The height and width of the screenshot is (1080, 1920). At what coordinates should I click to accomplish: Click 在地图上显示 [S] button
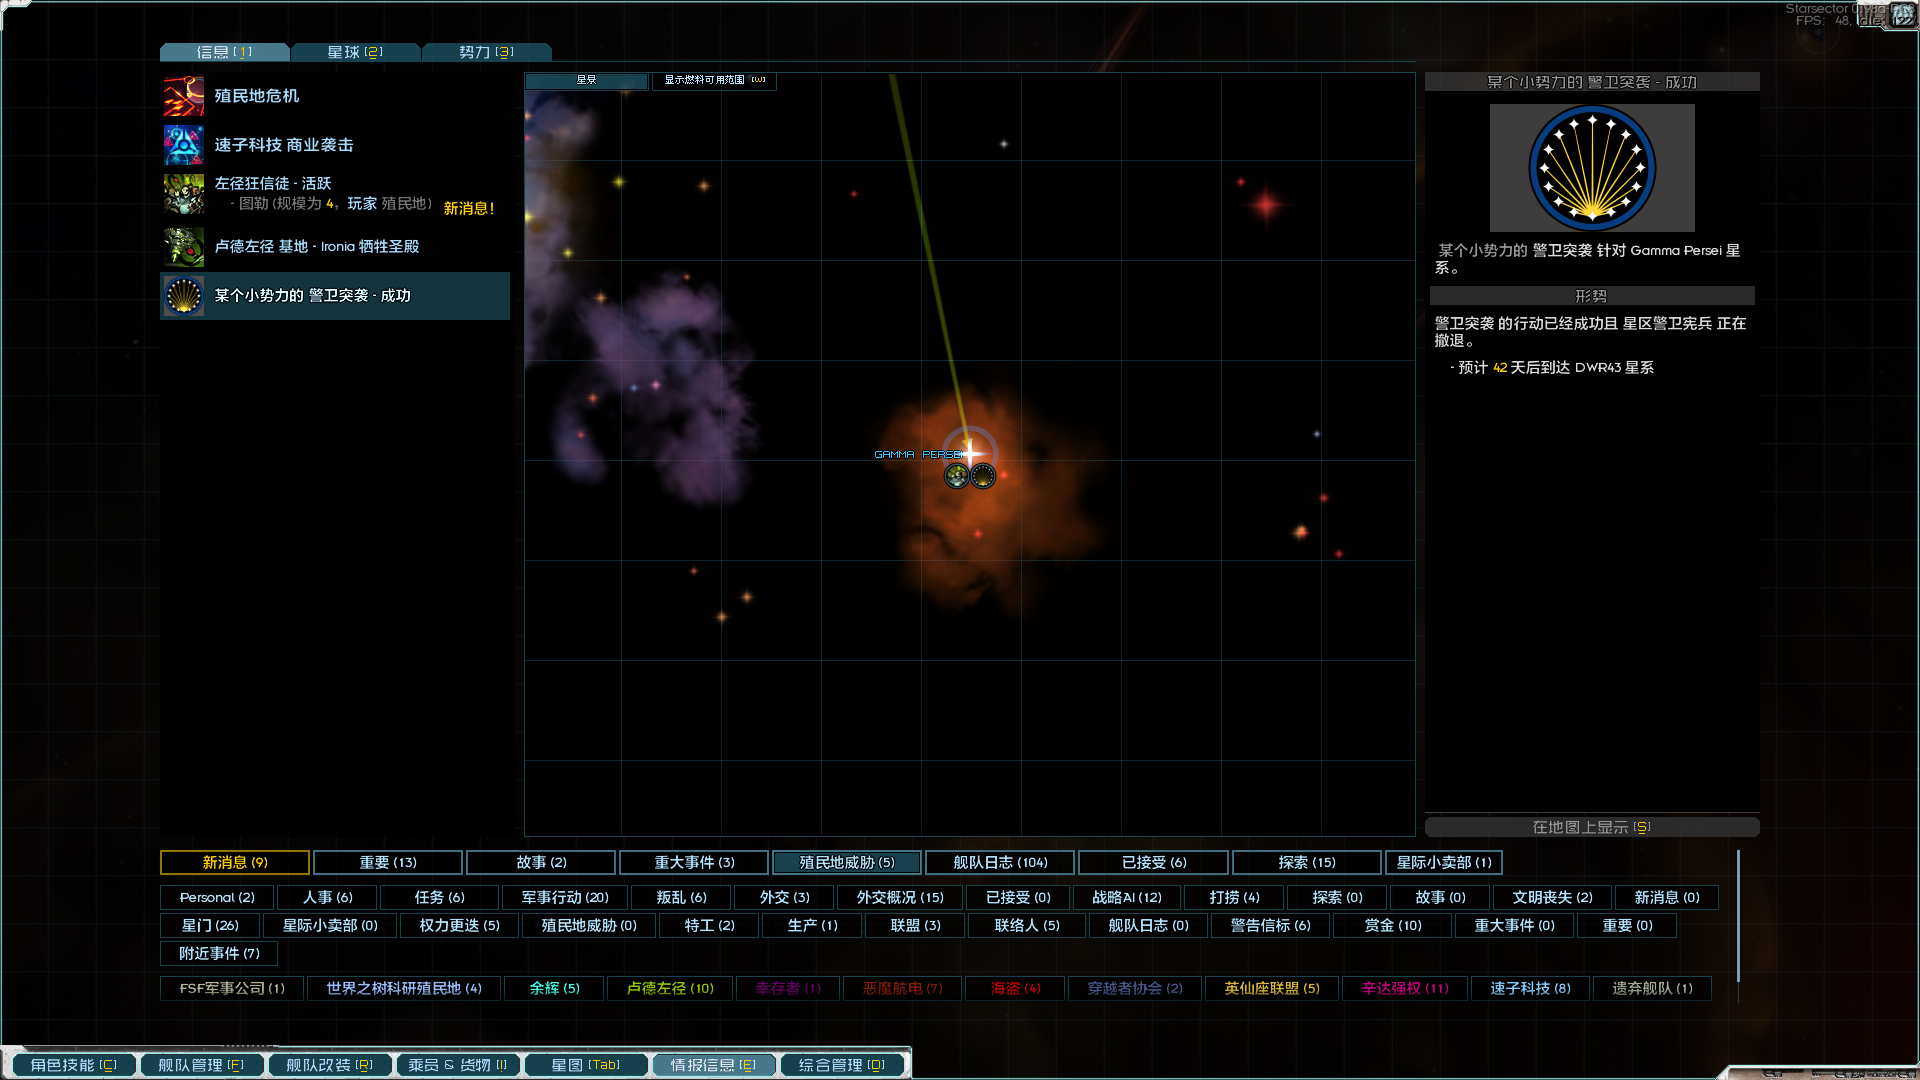[x=1592, y=827]
